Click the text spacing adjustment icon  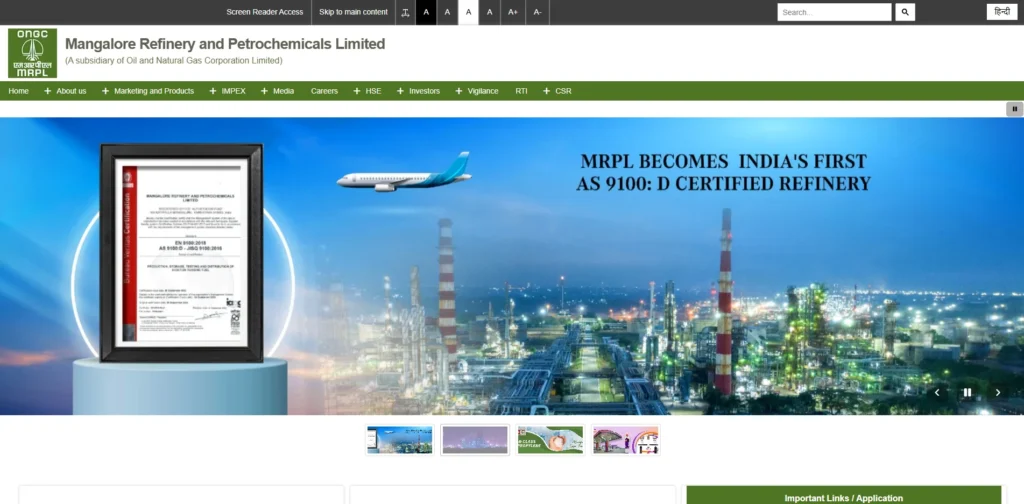(406, 12)
